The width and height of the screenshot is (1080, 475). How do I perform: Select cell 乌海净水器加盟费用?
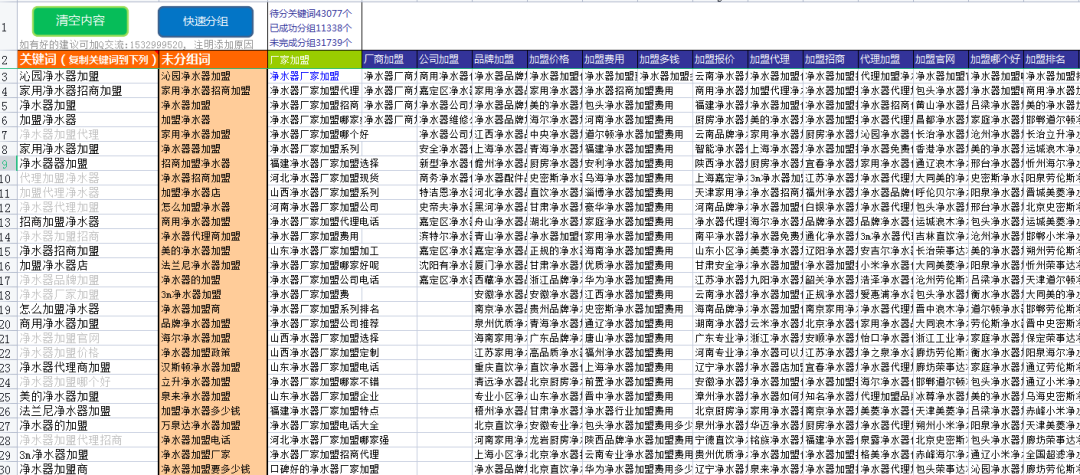(629, 178)
